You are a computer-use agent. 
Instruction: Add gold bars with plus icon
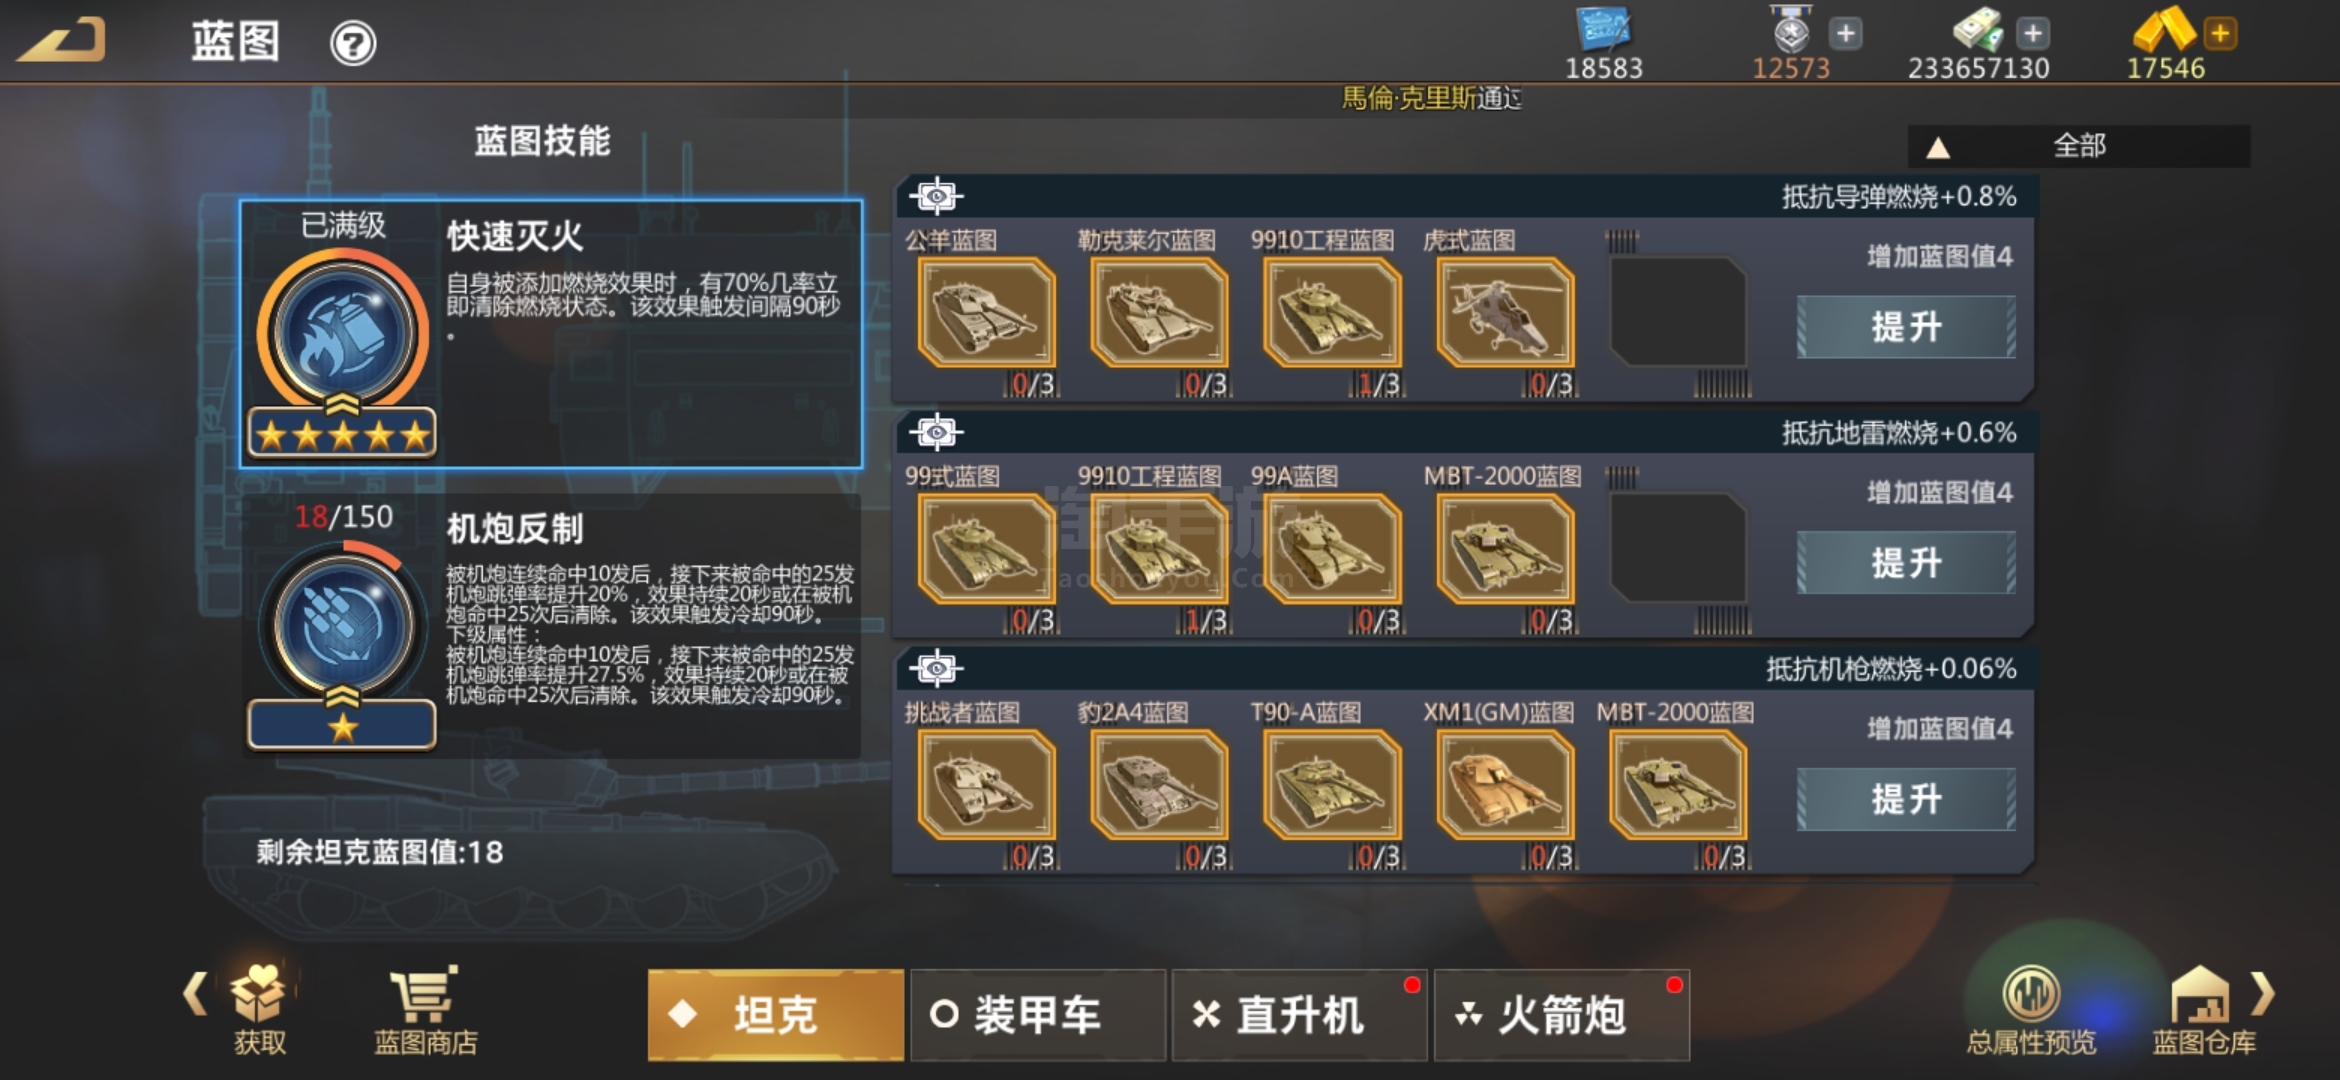click(x=2220, y=33)
